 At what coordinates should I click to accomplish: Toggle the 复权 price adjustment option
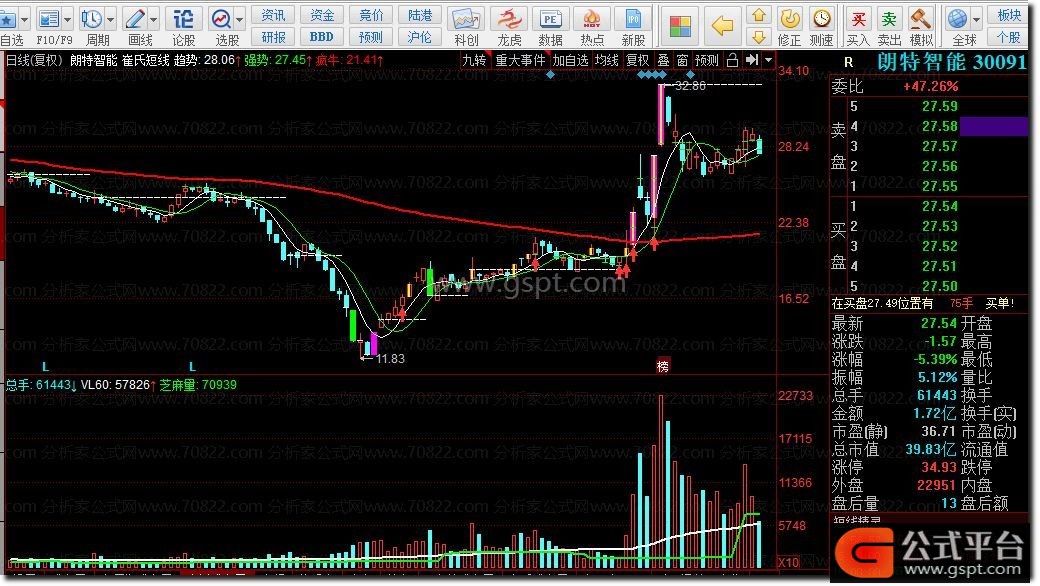click(638, 60)
